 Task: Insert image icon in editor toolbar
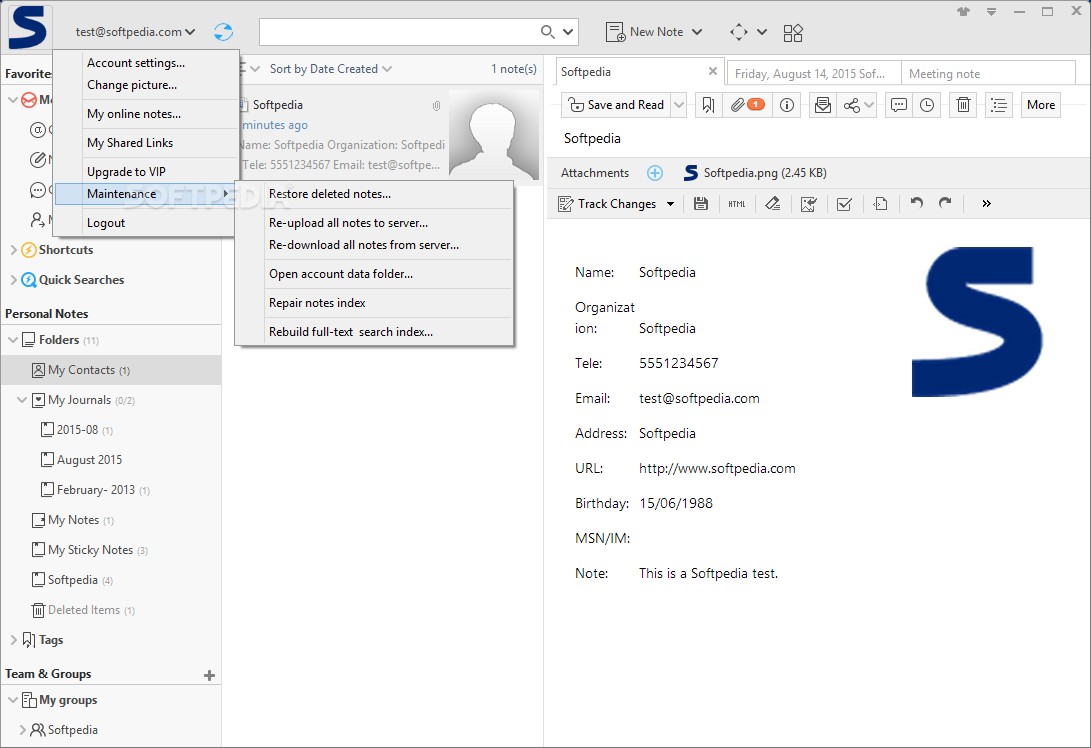click(x=809, y=204)
